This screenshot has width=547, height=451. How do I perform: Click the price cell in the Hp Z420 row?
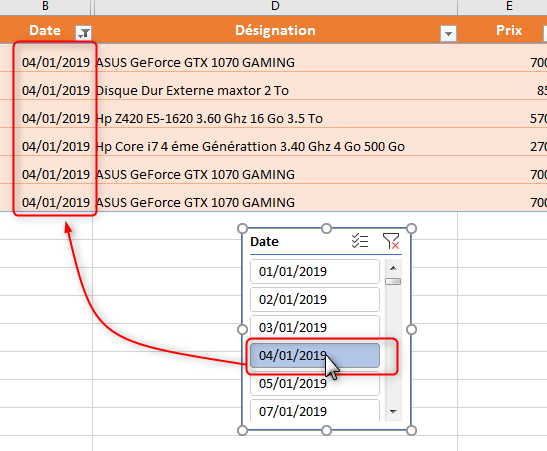[502, 114]
